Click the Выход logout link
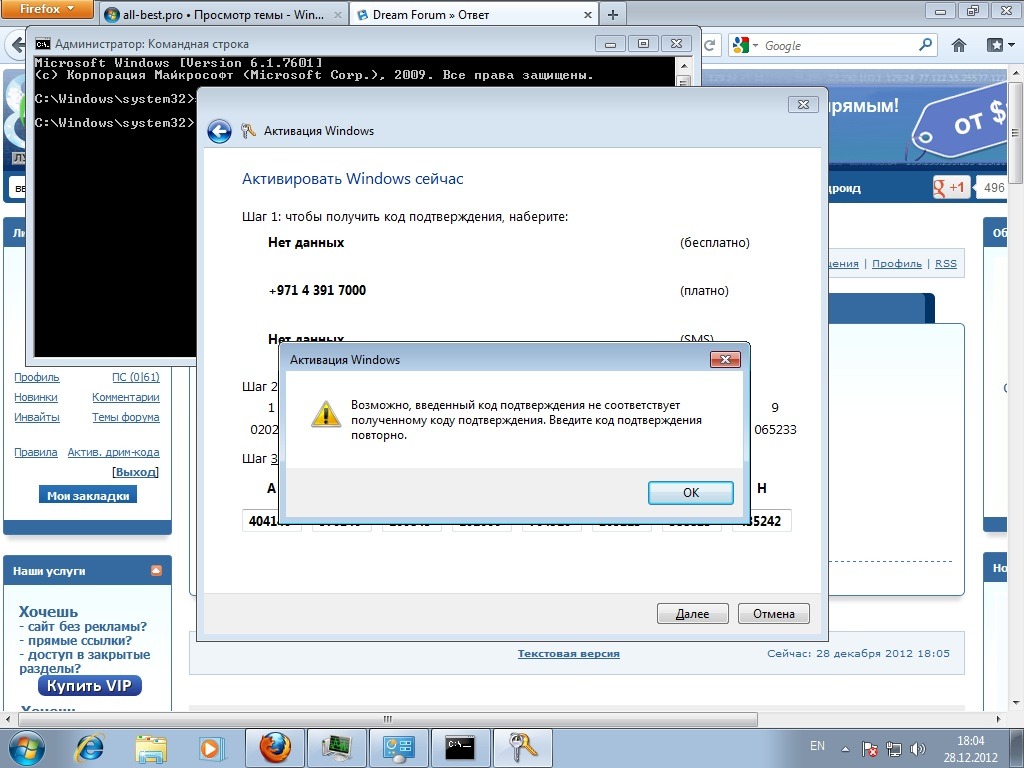This screenshot has height=768, width=1024. [136, 472]
